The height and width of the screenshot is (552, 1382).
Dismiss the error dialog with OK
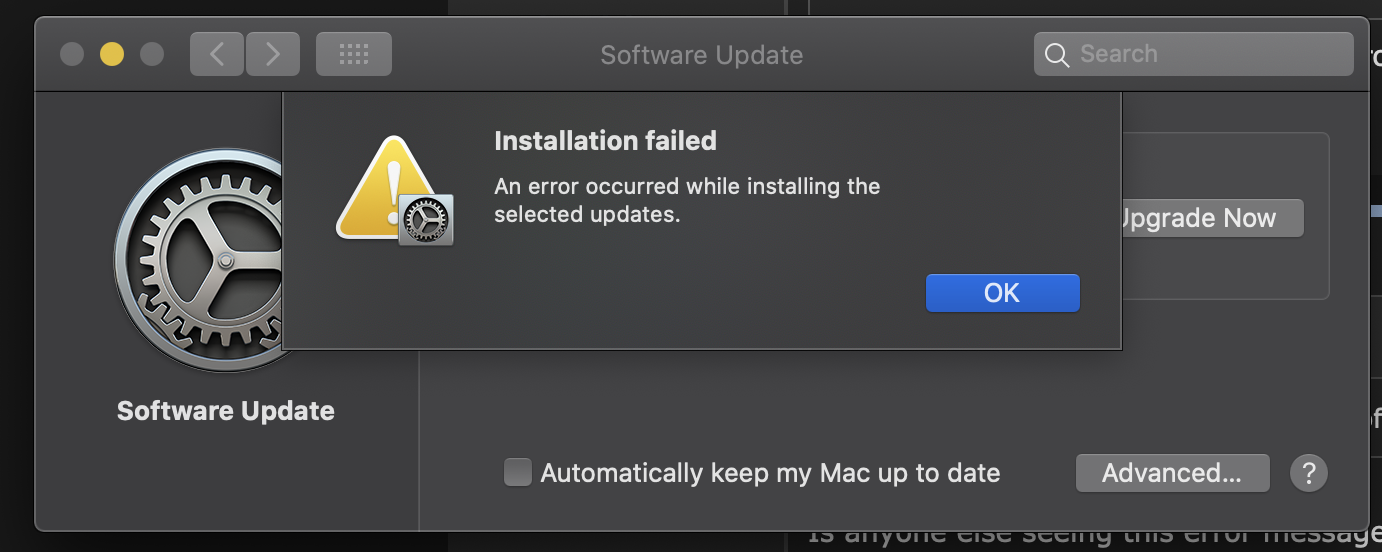click(1002, 293)
